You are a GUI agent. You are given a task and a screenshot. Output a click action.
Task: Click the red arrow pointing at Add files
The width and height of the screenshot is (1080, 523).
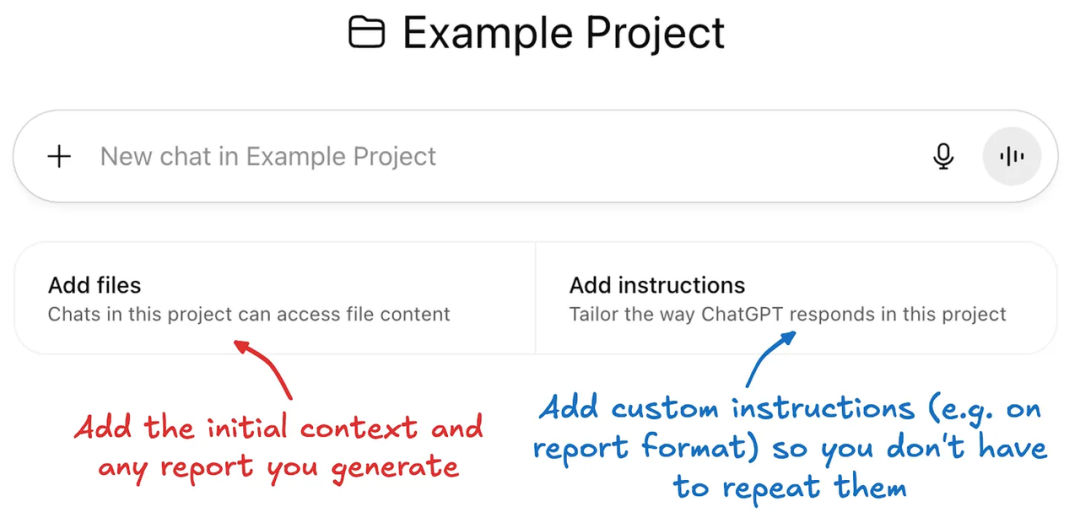click(263, 368)
